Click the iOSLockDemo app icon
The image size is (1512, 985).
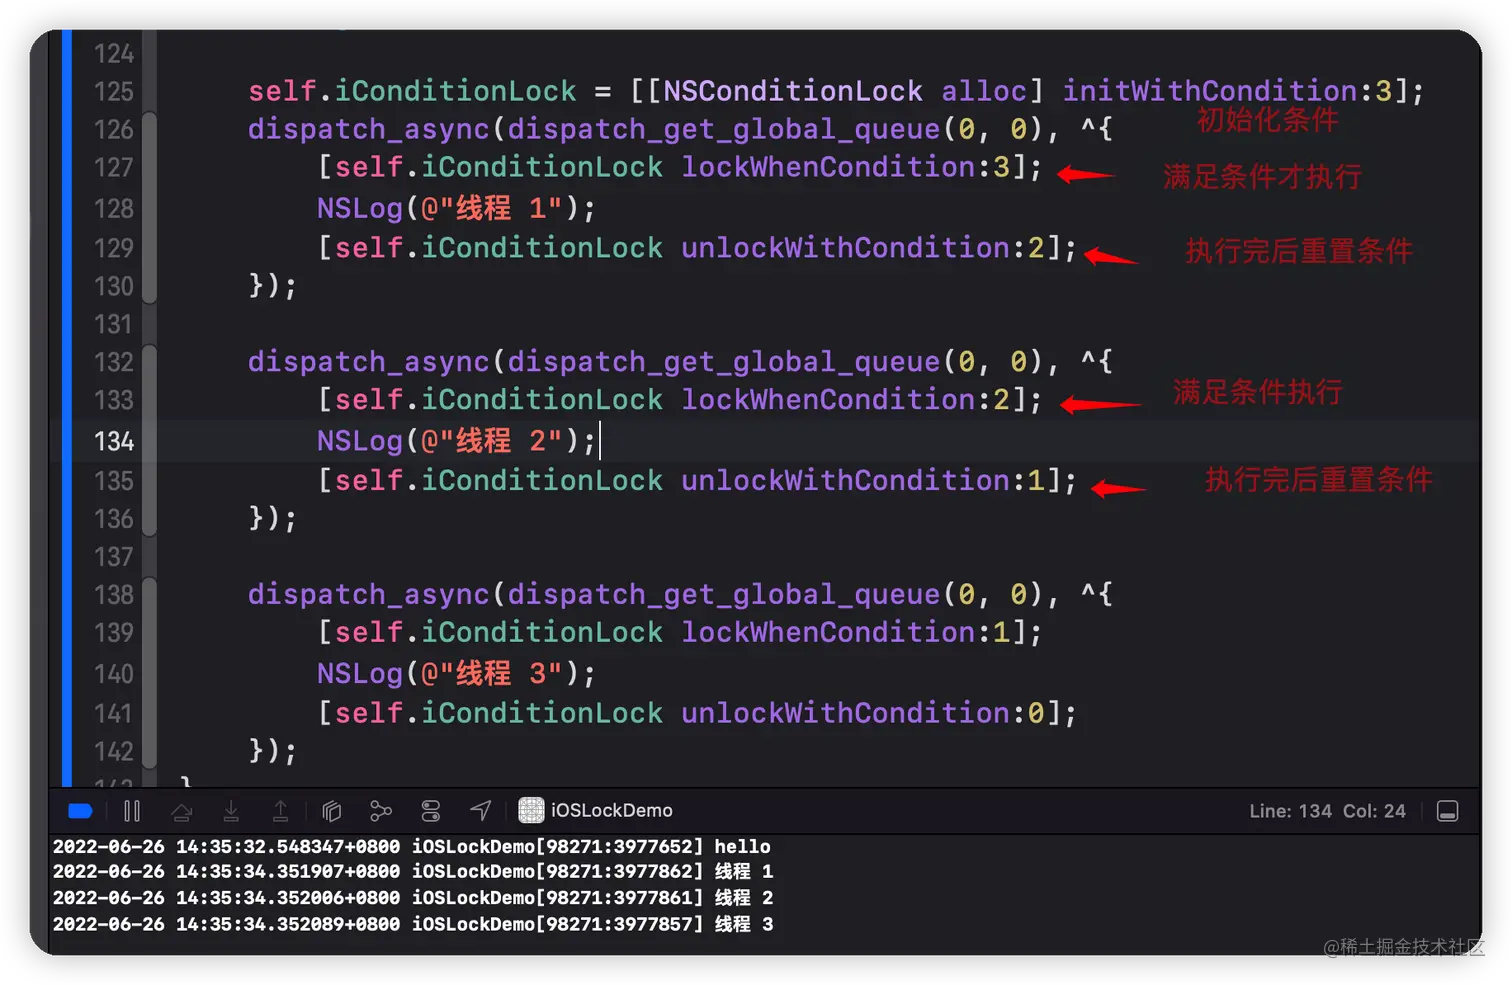531,810
